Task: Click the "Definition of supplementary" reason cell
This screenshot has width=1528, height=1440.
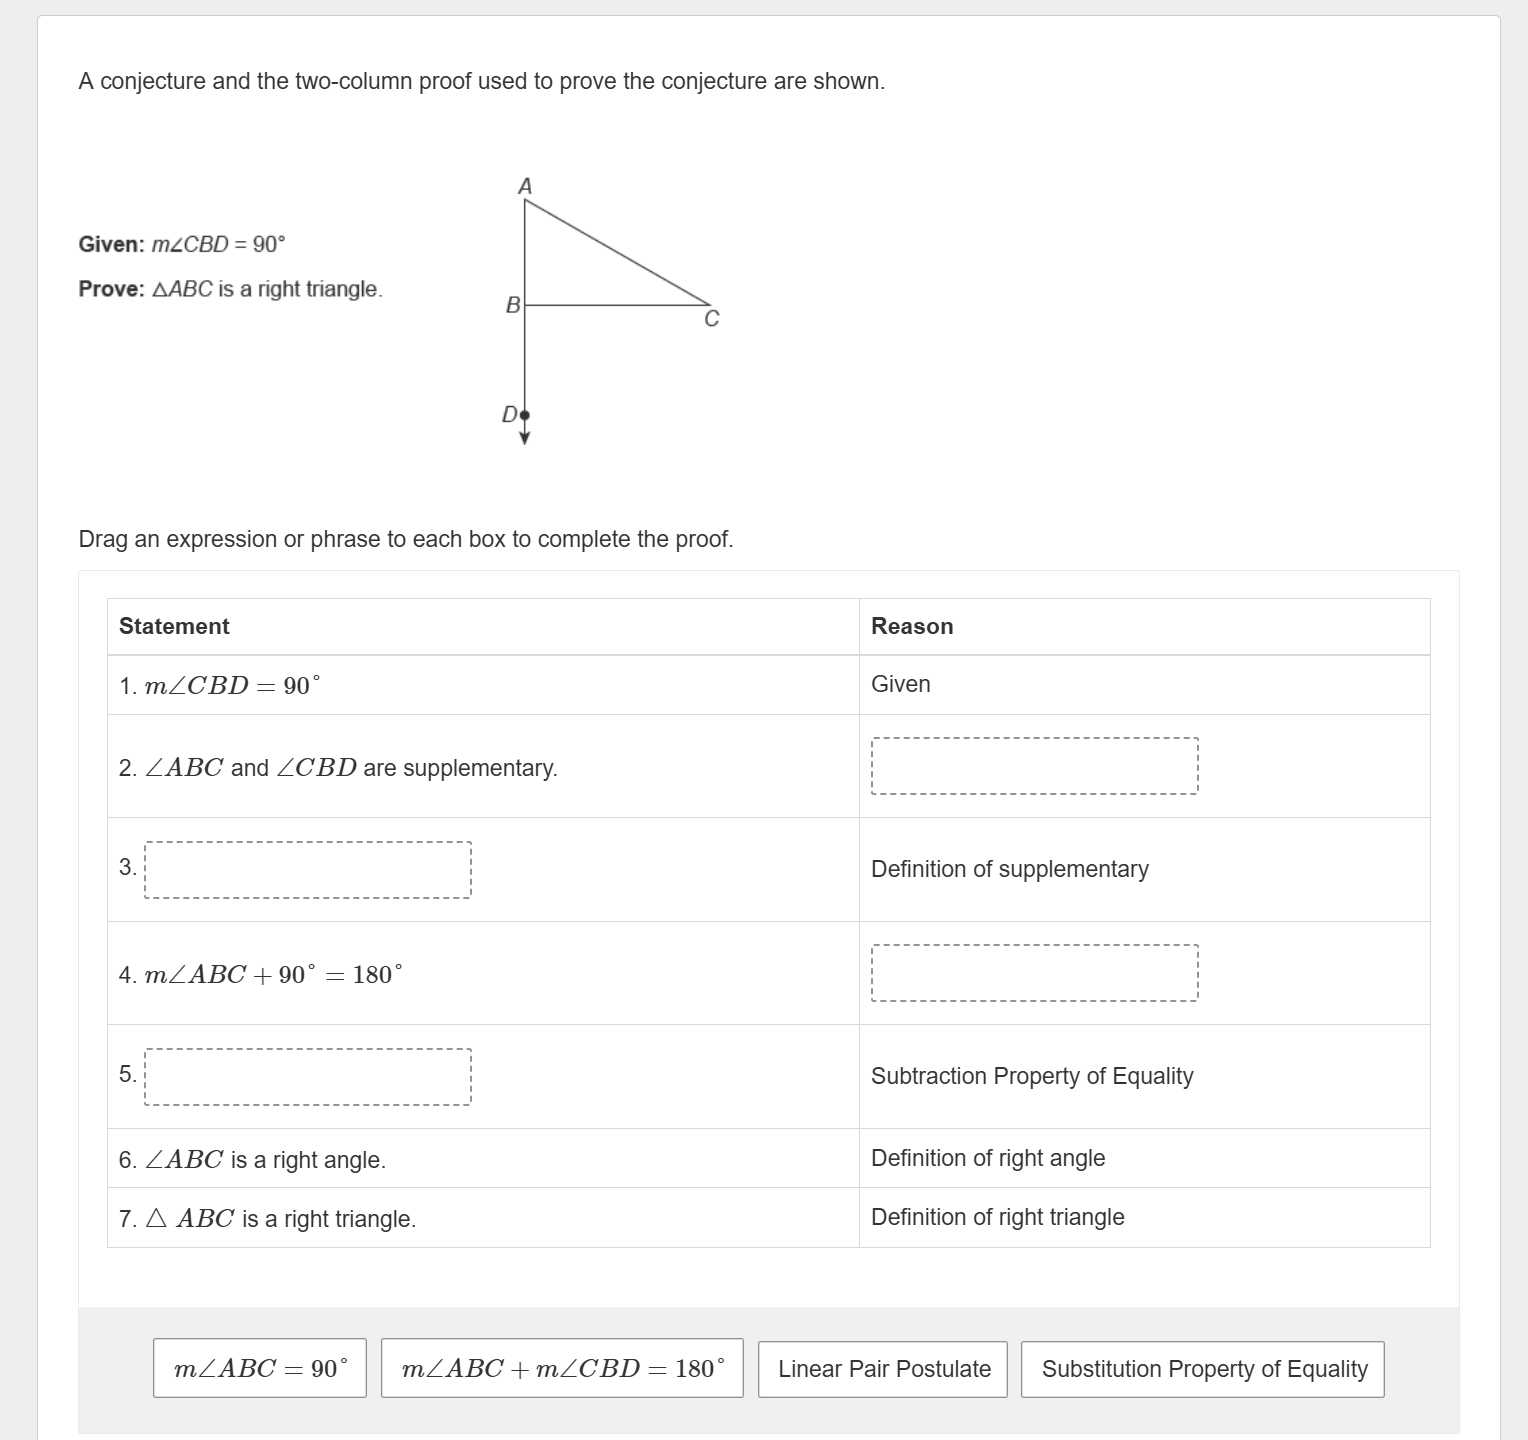Action: pyautogui.click(x=1009, y=869)
